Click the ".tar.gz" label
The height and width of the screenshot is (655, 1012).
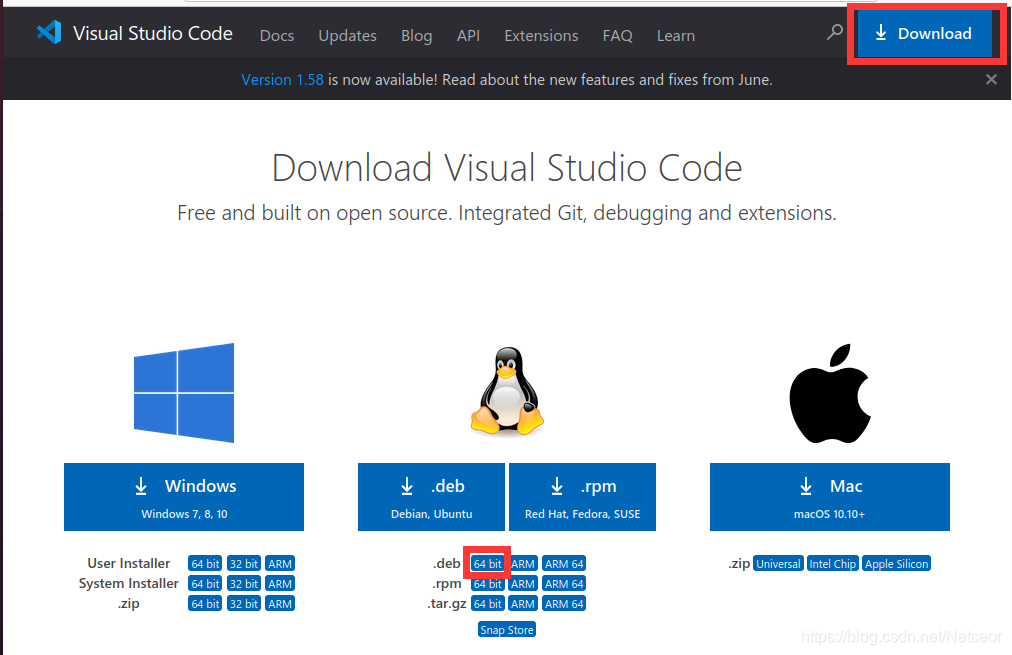(x=447, y=604)
